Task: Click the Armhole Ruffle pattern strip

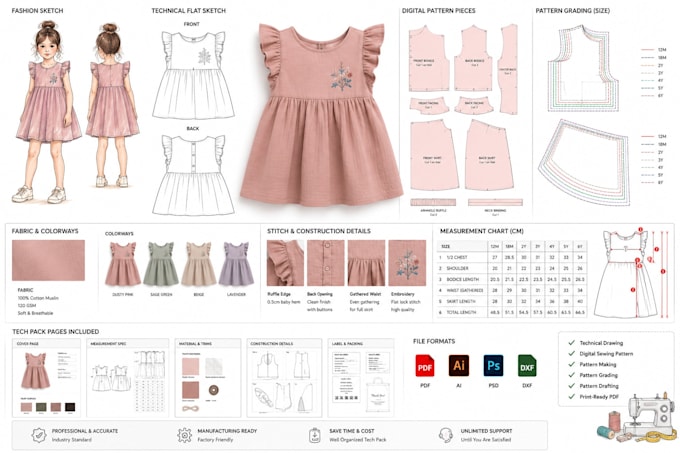Action: (433, 202)
